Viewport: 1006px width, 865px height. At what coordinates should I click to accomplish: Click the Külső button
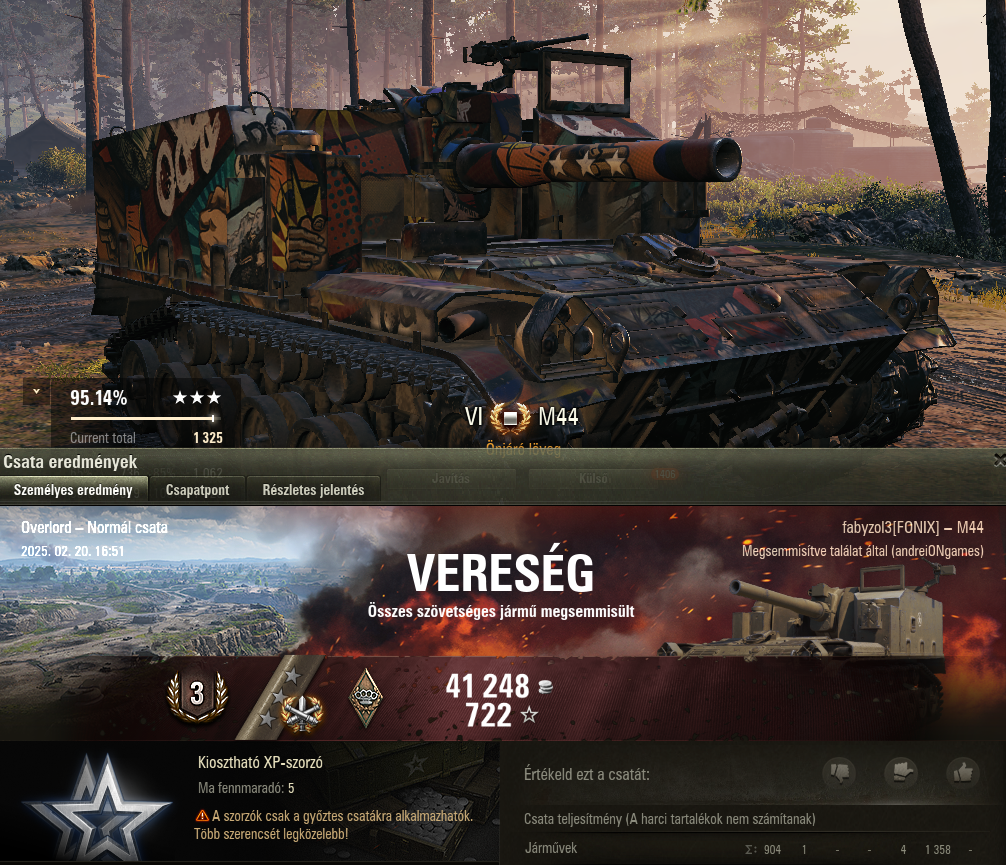(x=593, y=478)
